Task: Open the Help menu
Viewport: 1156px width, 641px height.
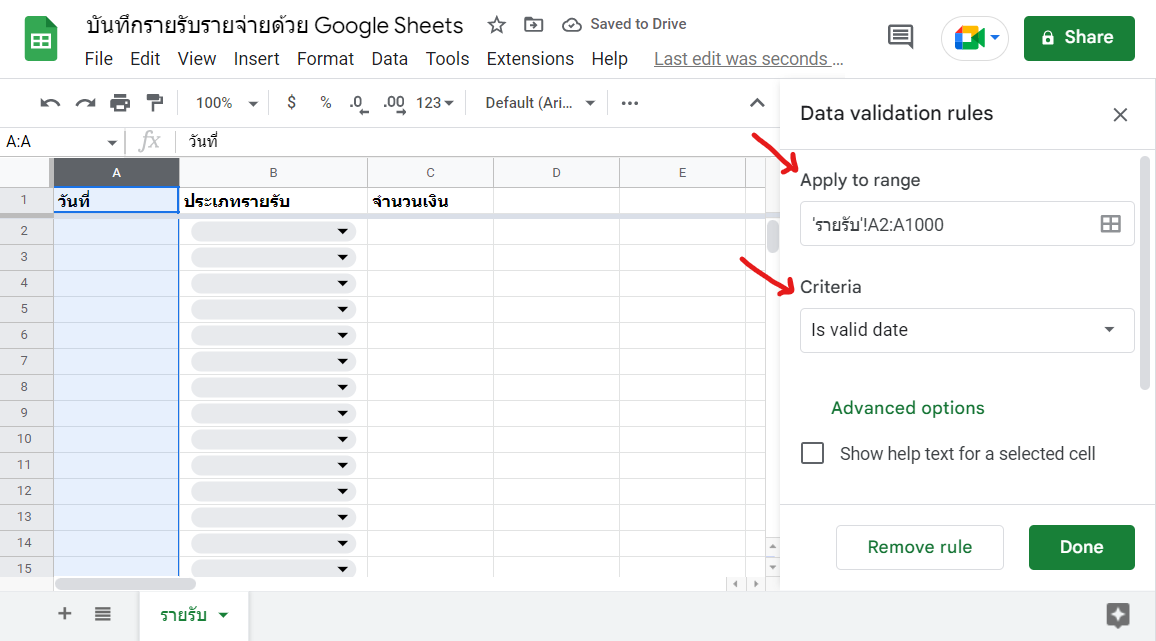Action: pyautogui.click(x=610, y=59)
